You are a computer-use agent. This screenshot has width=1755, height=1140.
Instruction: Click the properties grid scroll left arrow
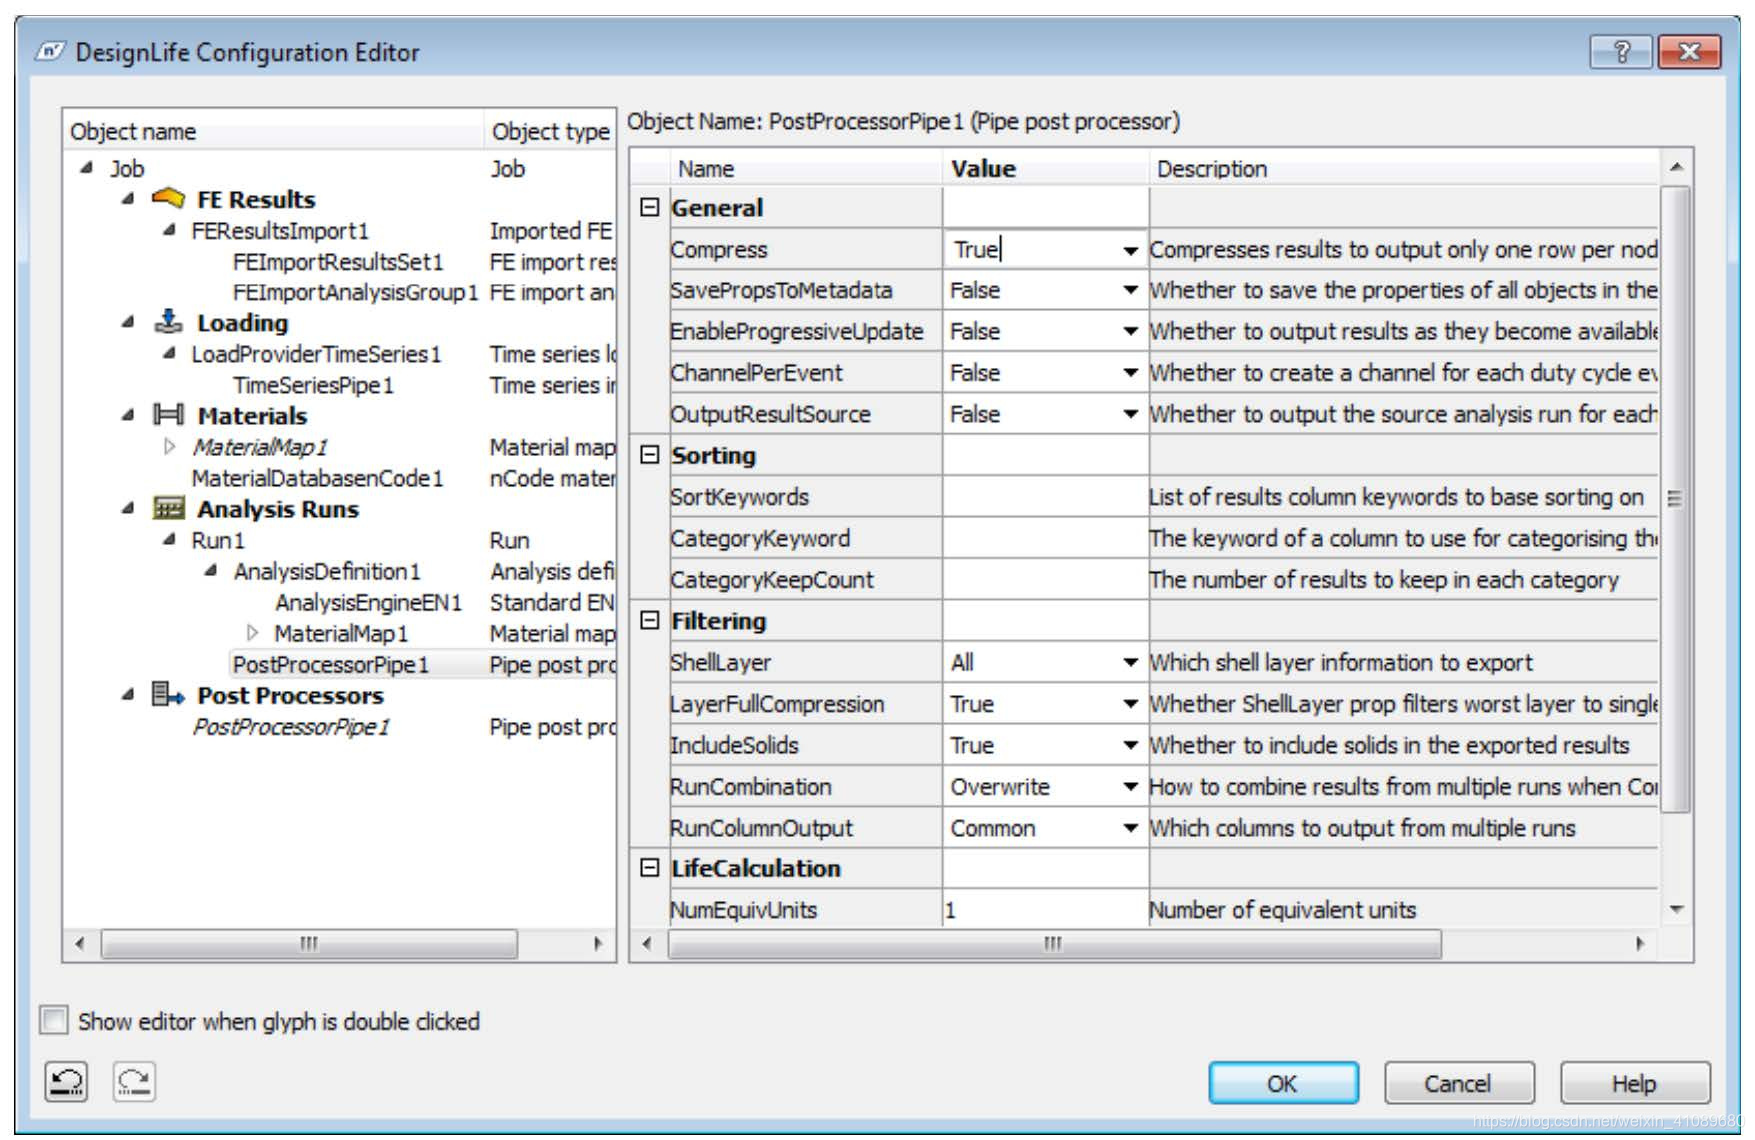click(647, 943)
